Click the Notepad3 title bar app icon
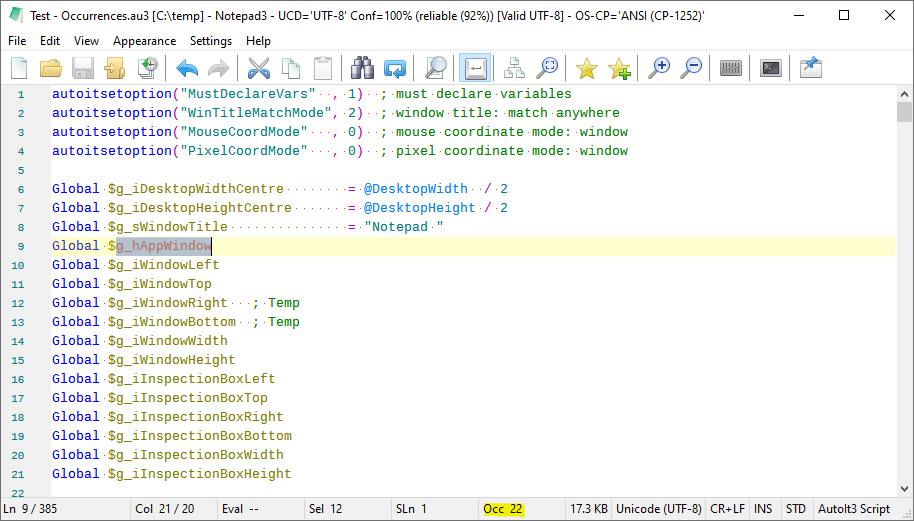 coord(16,15)
